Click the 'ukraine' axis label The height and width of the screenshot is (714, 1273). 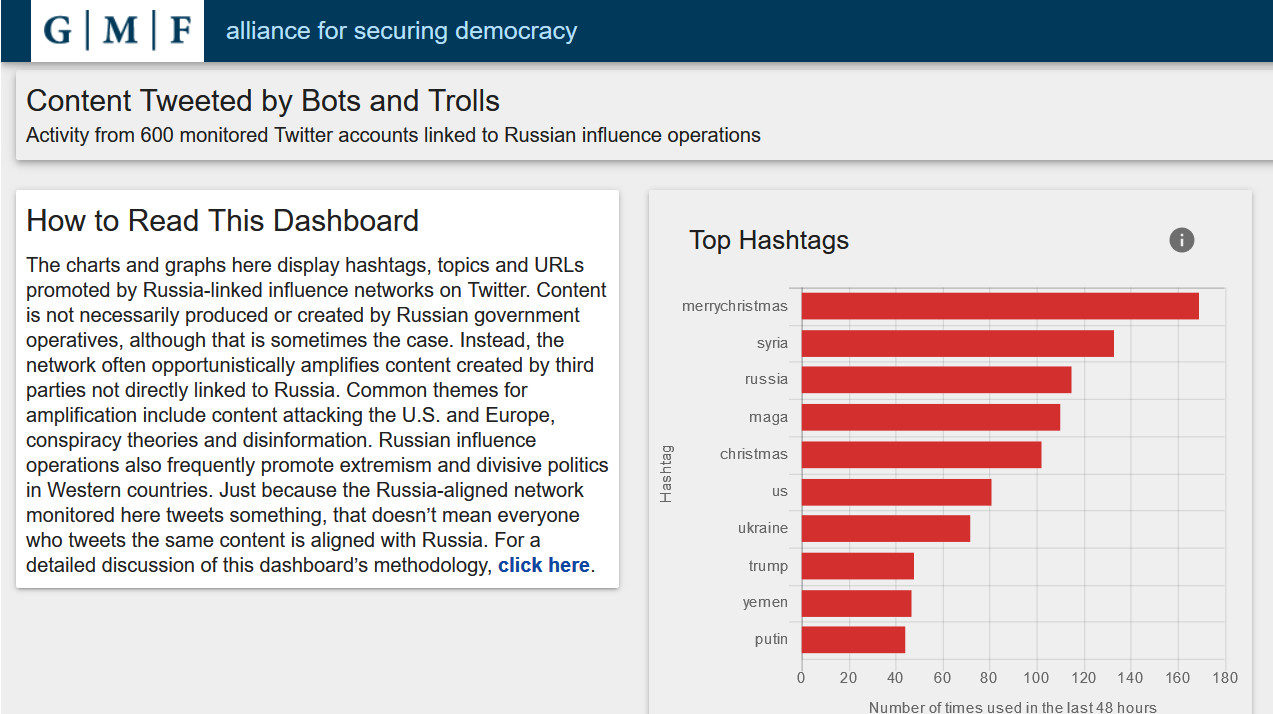pyautogui.click(x=763, y=528)
